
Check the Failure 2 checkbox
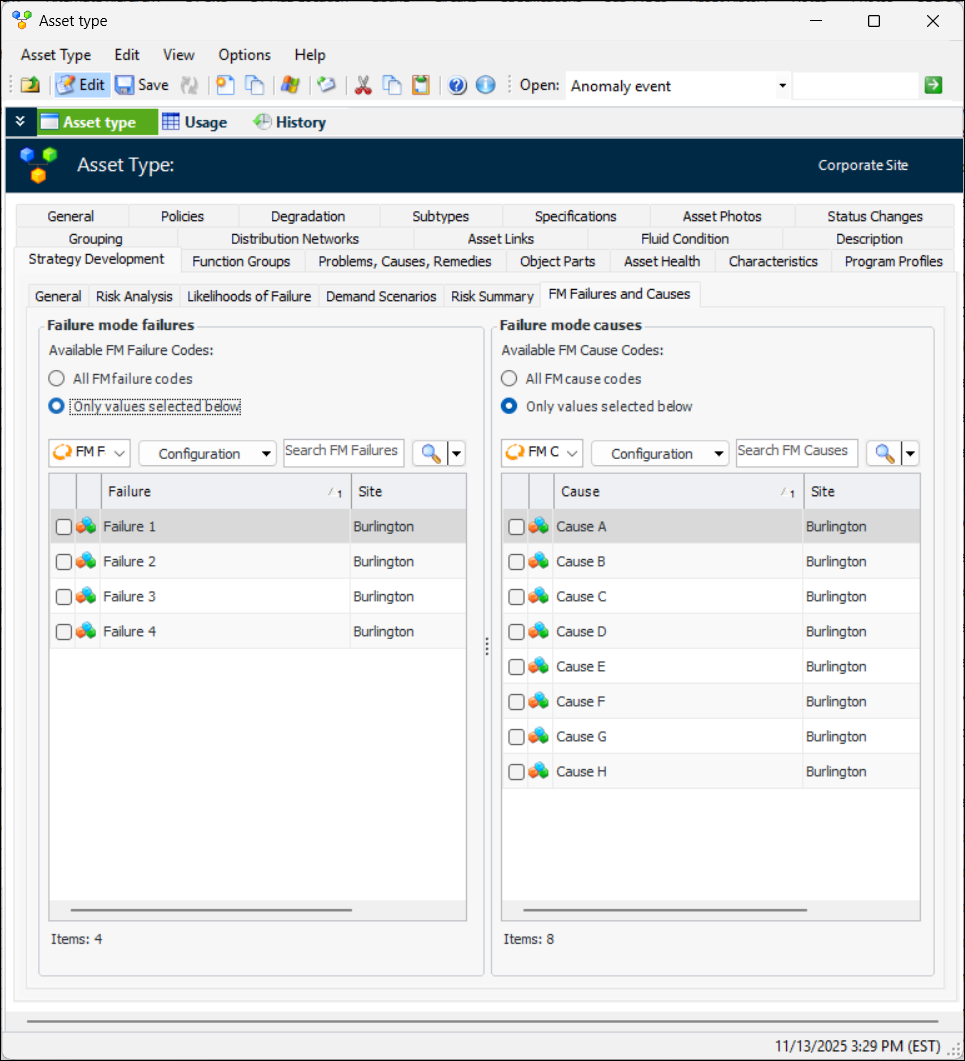(64, 562)
